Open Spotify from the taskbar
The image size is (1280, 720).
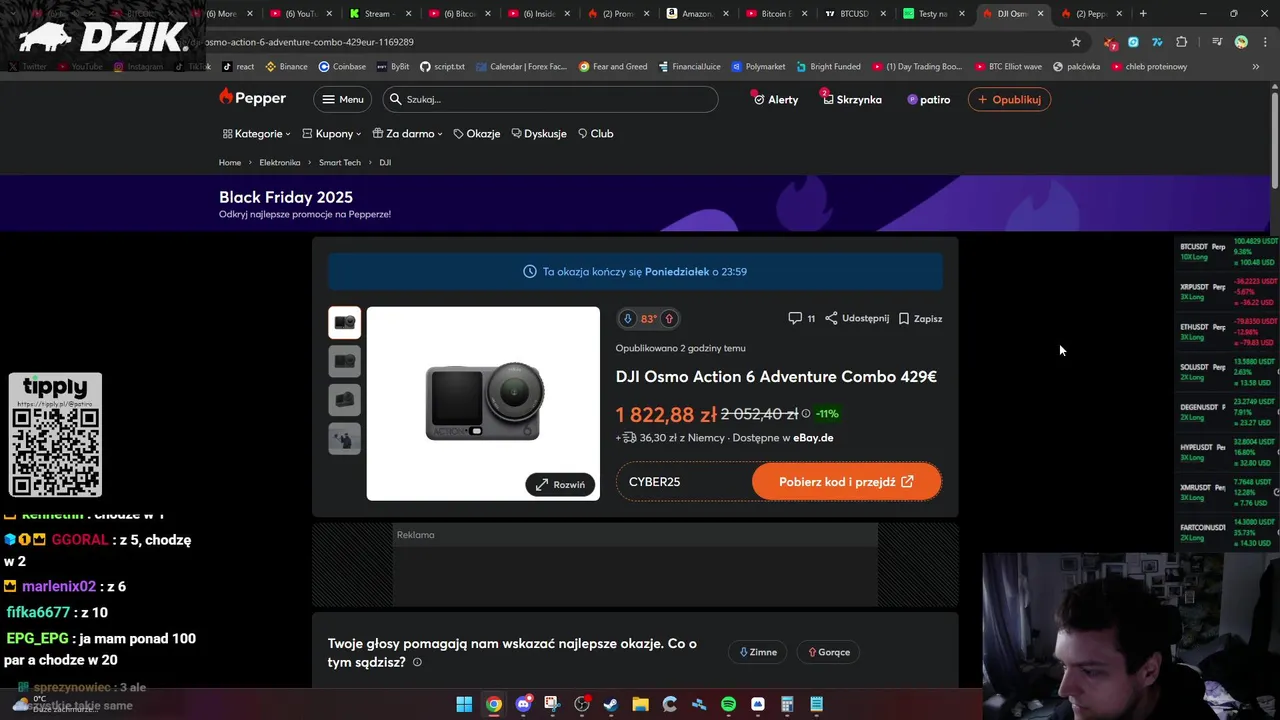tap(728, 704)
